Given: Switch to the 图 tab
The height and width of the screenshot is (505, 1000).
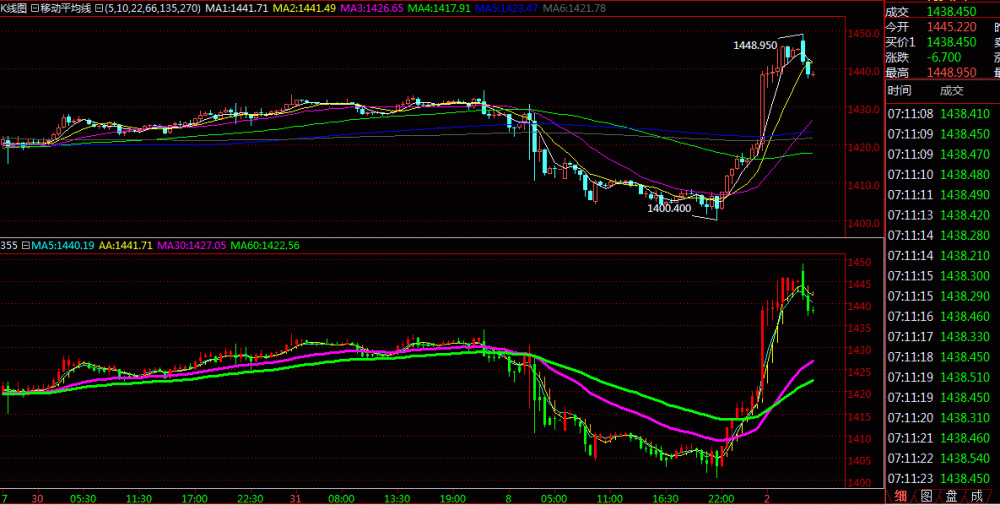Looking at the screenshot, I should click(926, 495).
